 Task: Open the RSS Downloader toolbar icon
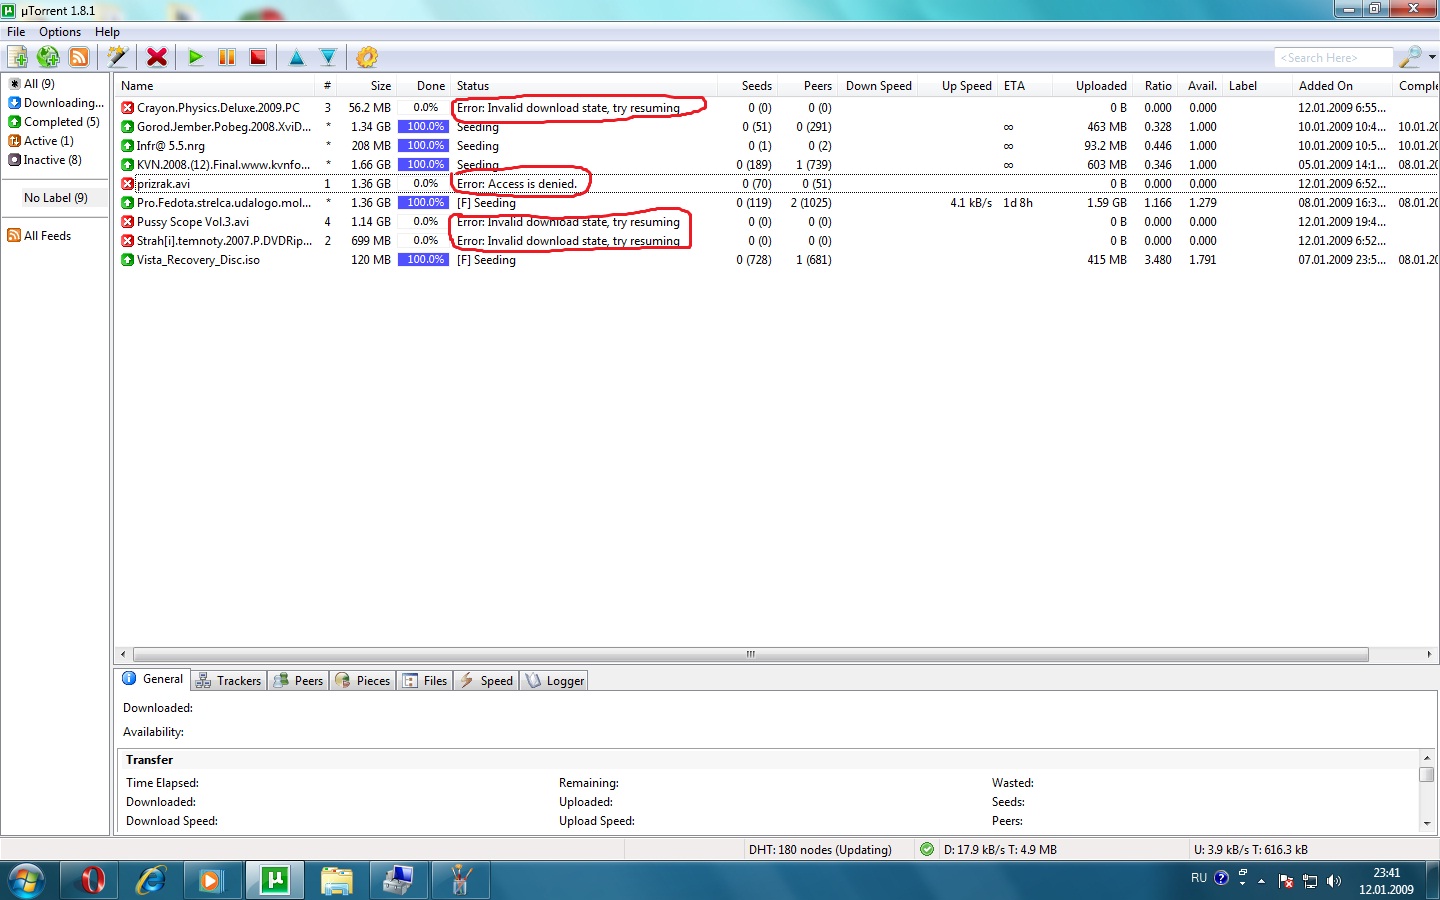coord(79,57)
